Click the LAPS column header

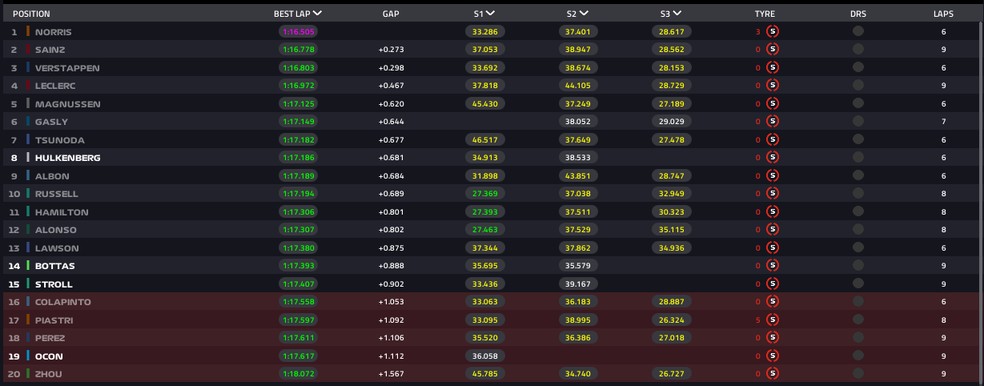pos(943,14)
